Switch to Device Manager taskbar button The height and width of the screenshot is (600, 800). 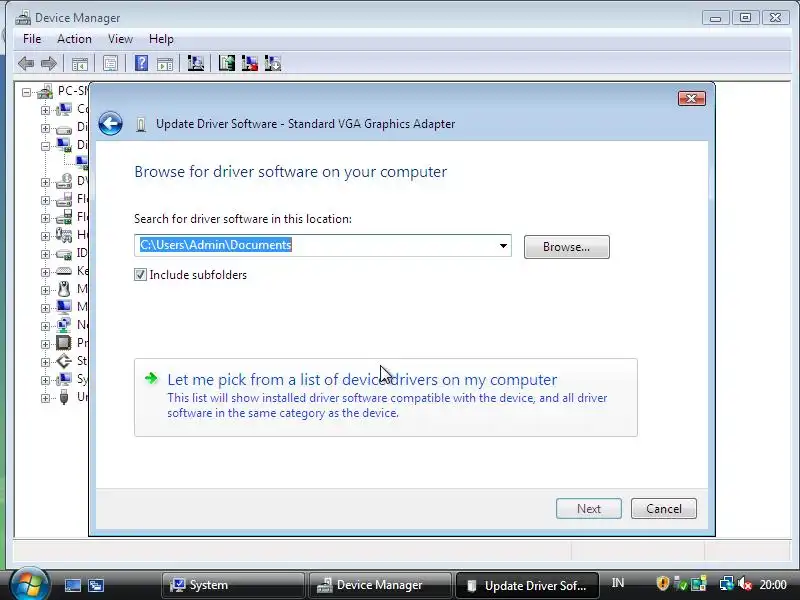pyautogui.click(x=380, y=585)
